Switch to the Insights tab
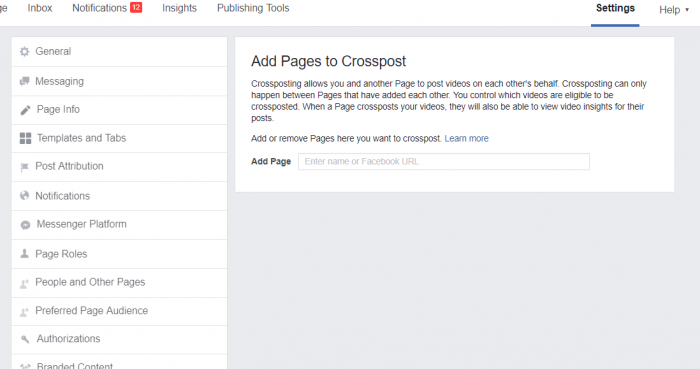The width and height of the screenshot is (700, 369). 179,8
